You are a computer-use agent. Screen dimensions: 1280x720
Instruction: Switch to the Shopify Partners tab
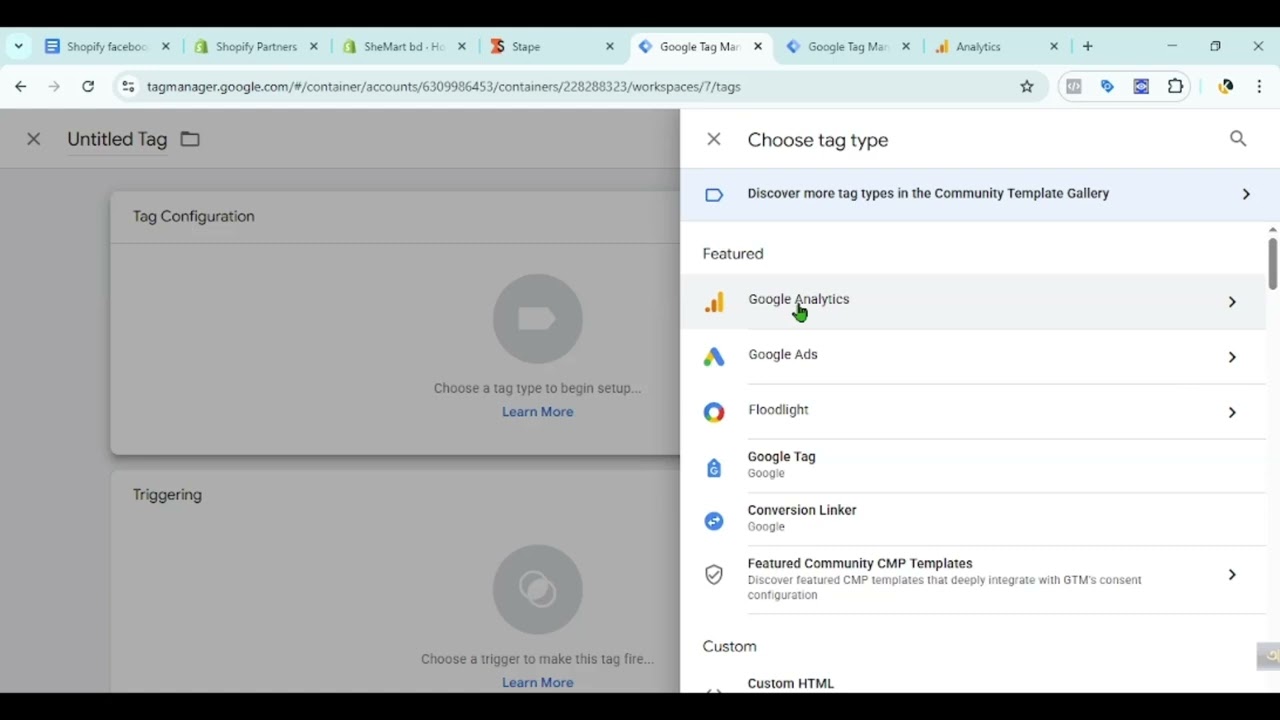[x=256, y=46]
